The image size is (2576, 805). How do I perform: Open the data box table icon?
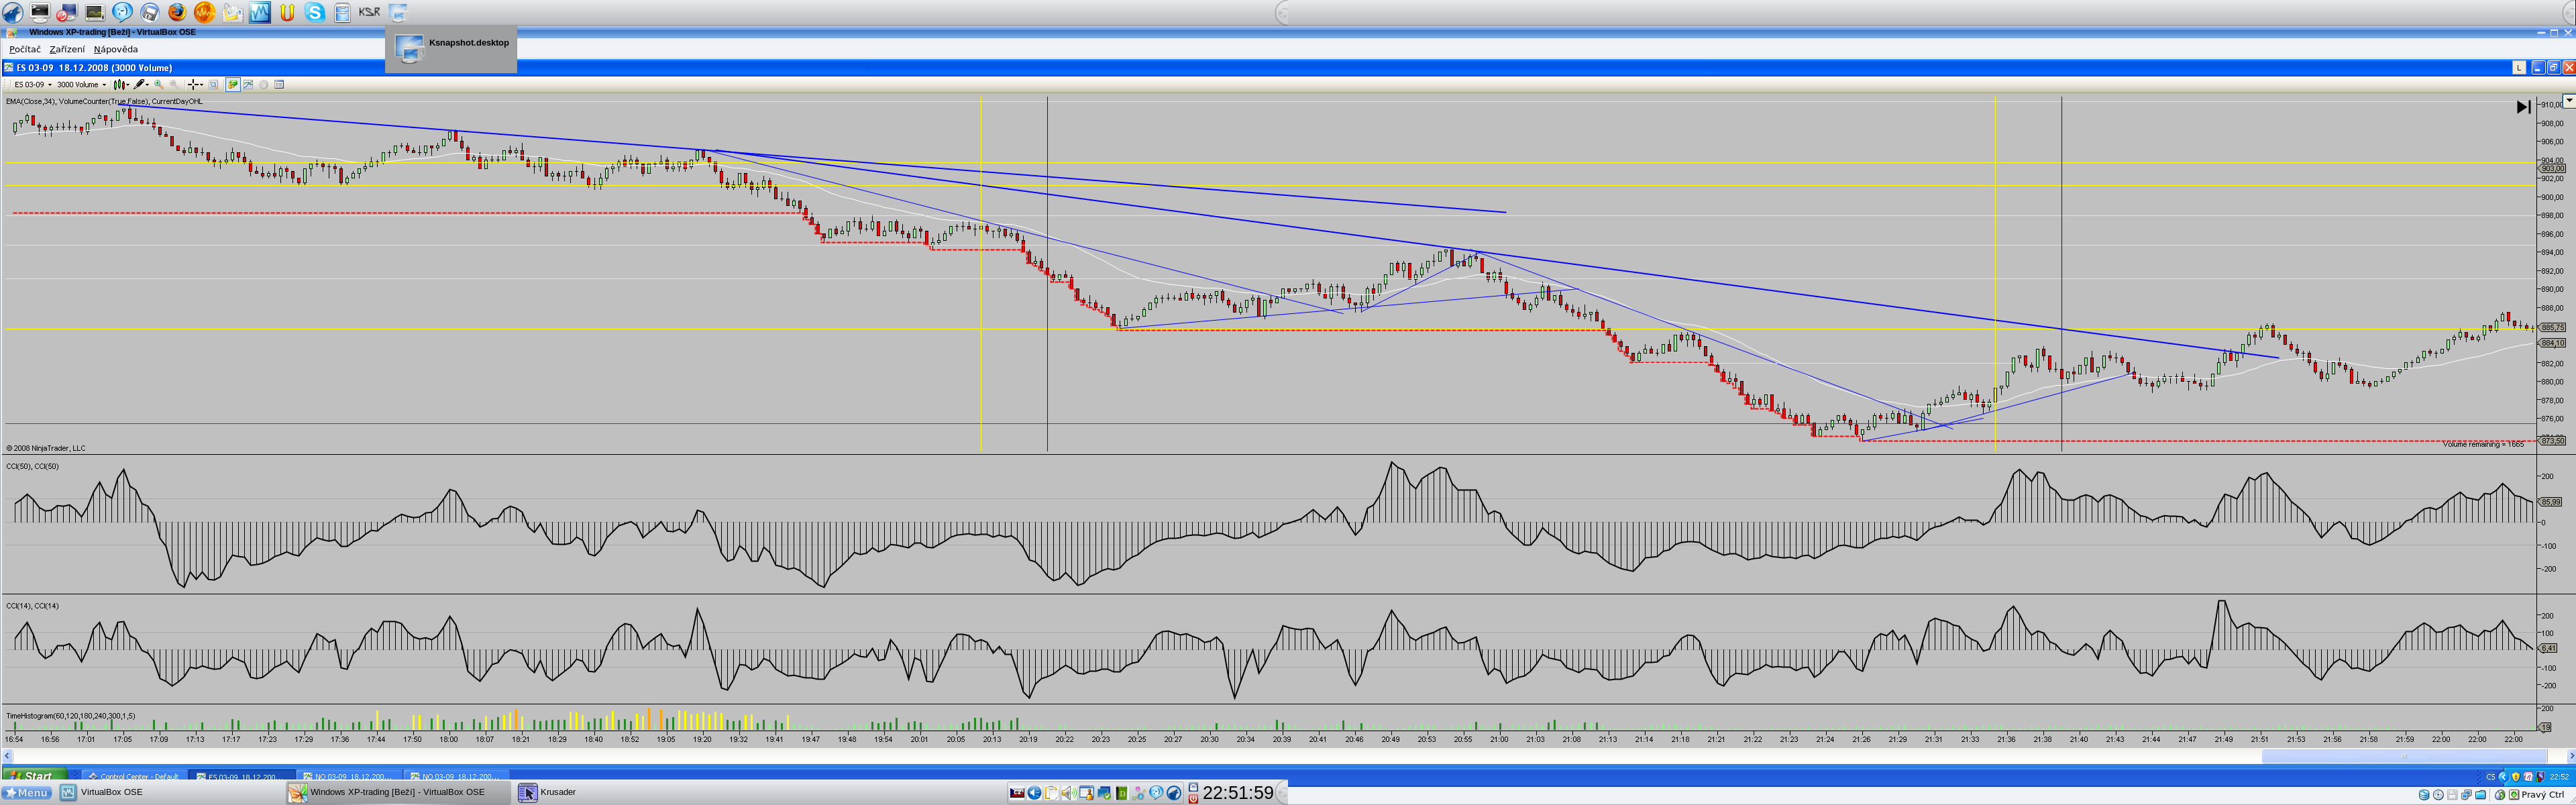coord(279,85)
